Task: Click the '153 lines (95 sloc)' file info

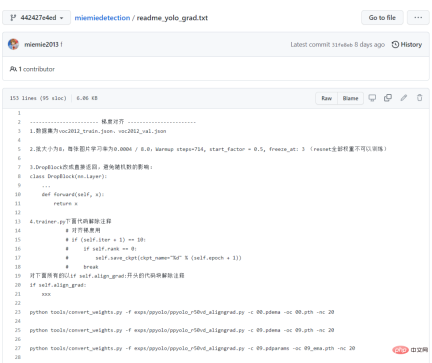Action: pyautogui.click(x=38, y=98)
